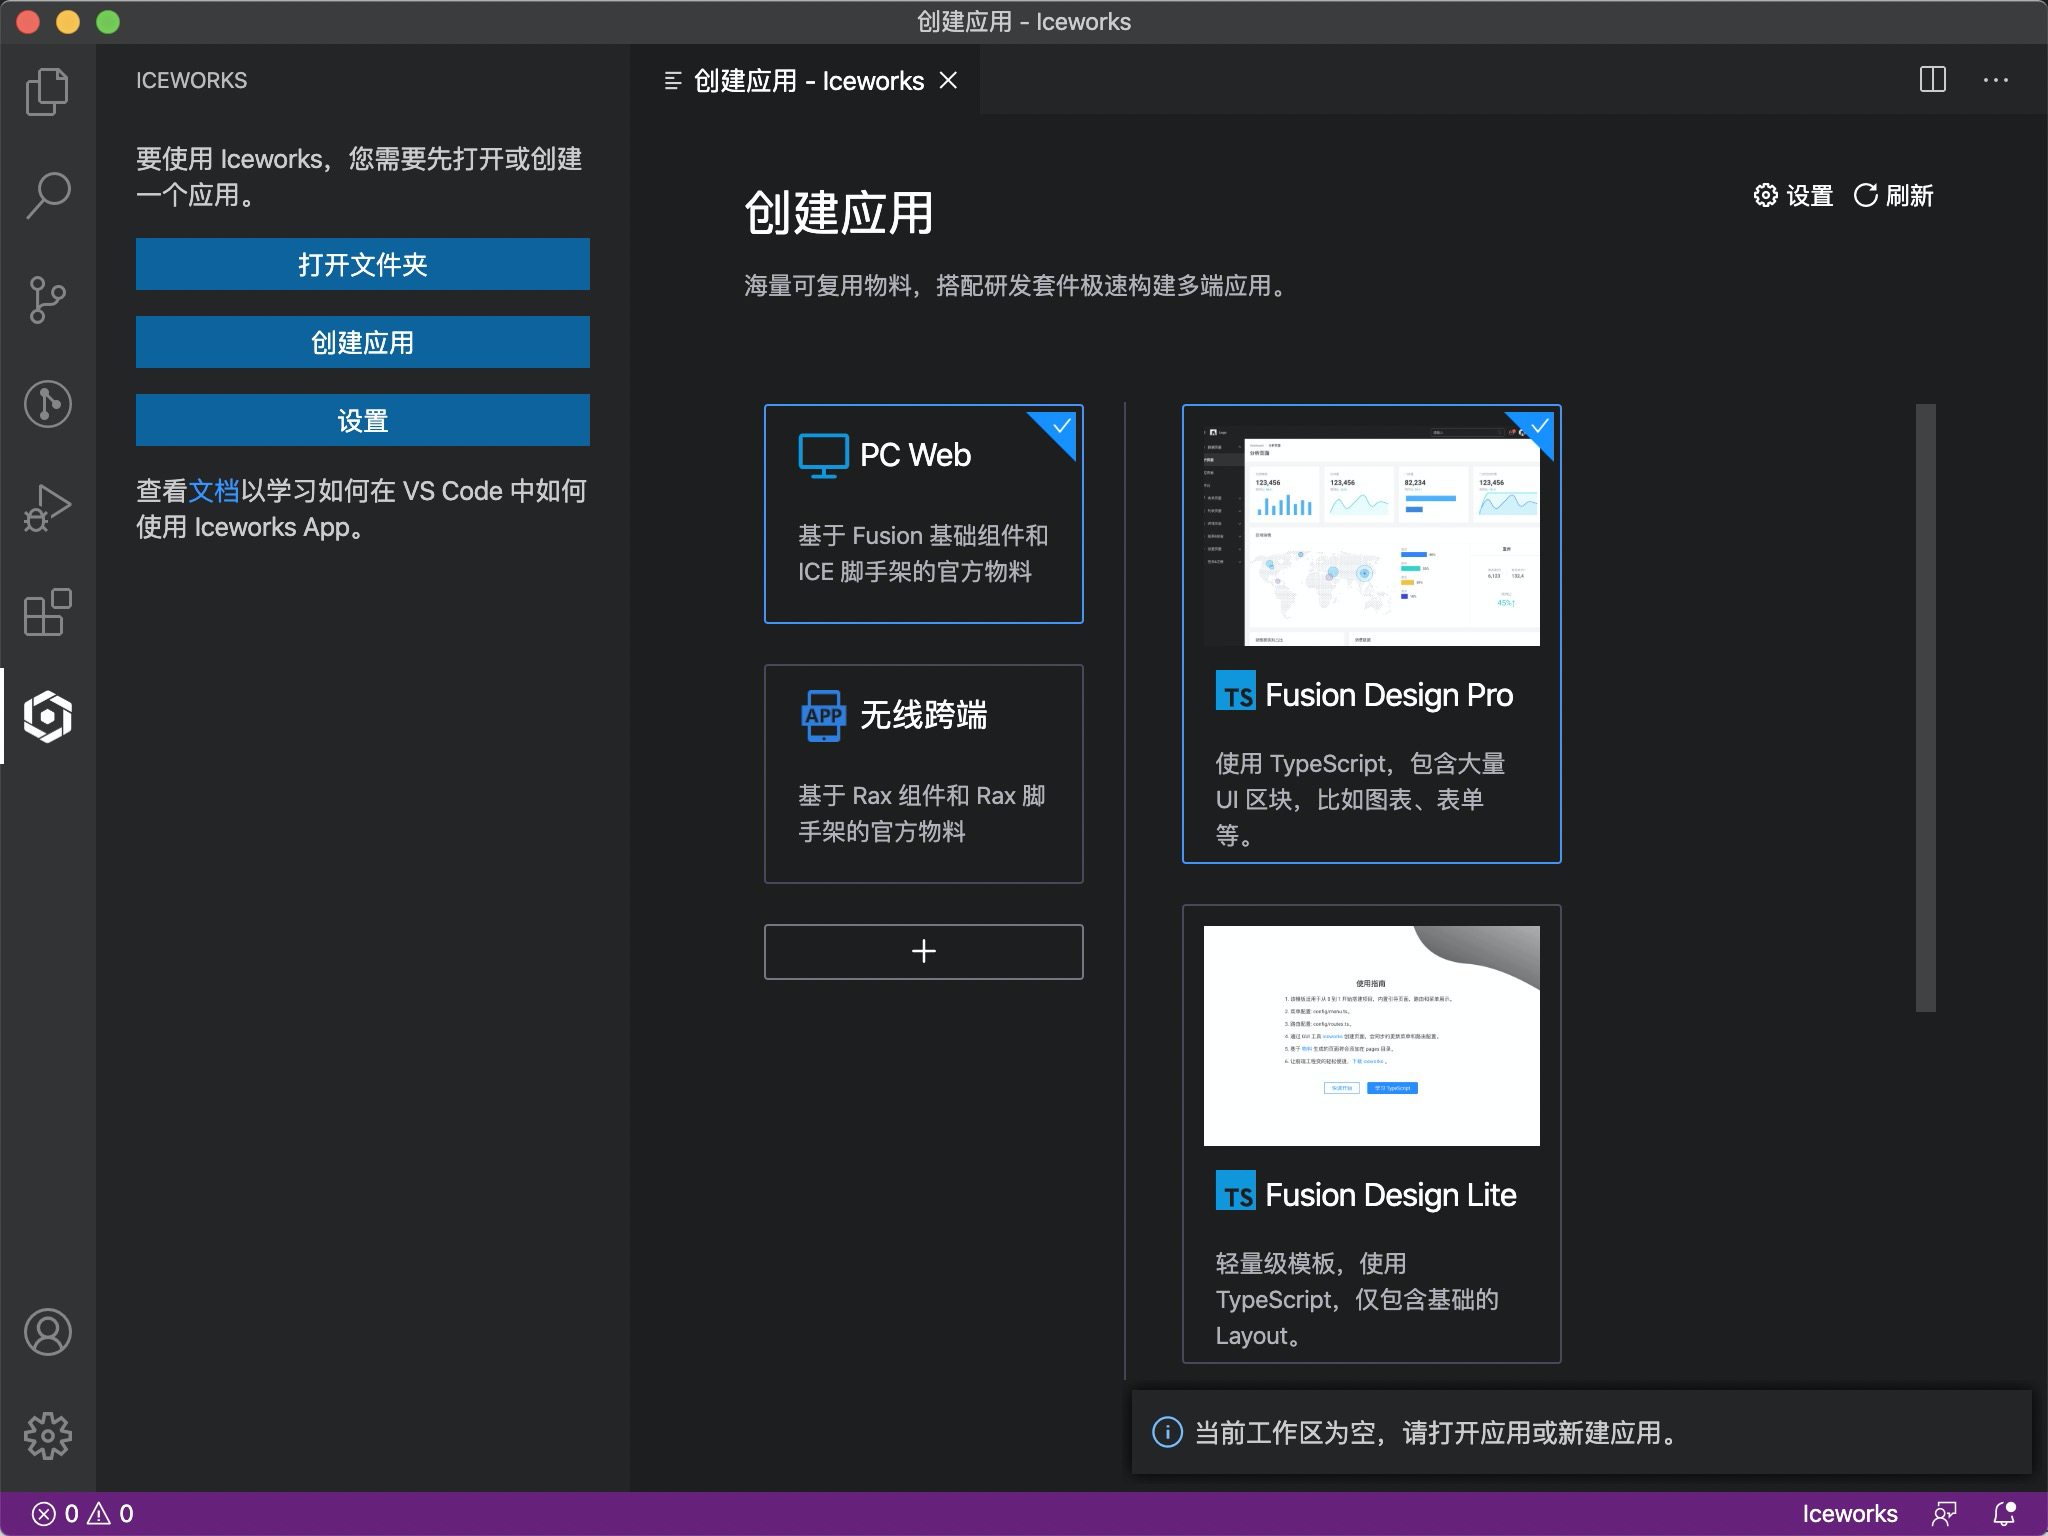This screenshot has height=1536, width=2048.
Task: Open the notifications bell in status bar
Action: point(2005,1513)
